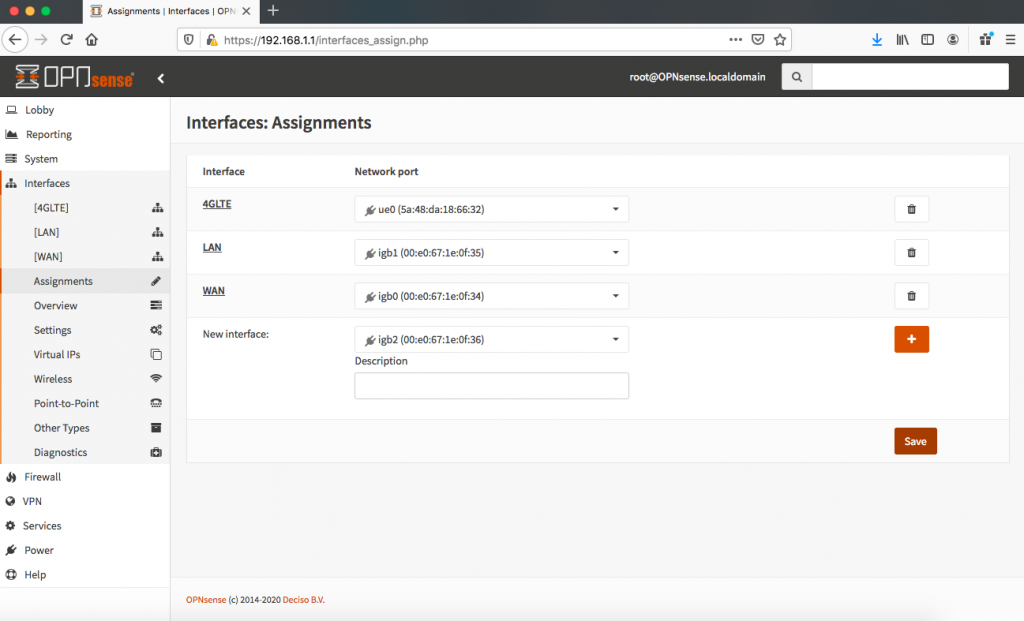This screenshot has width=1024, height=621.
Task: Open the network port dropdown for WAN
Action: coord(491,295)
